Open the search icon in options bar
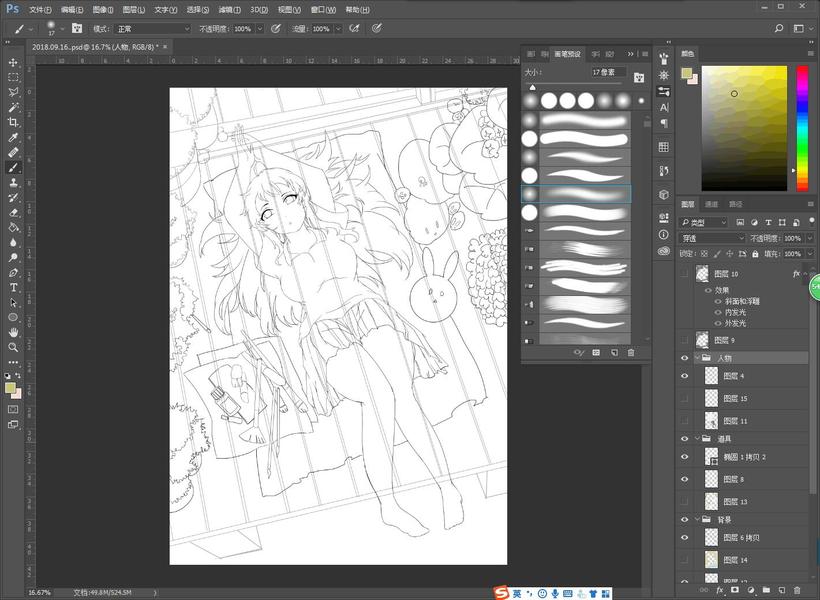This screenshot has width=820, height=600. click(x=779, y=29)
